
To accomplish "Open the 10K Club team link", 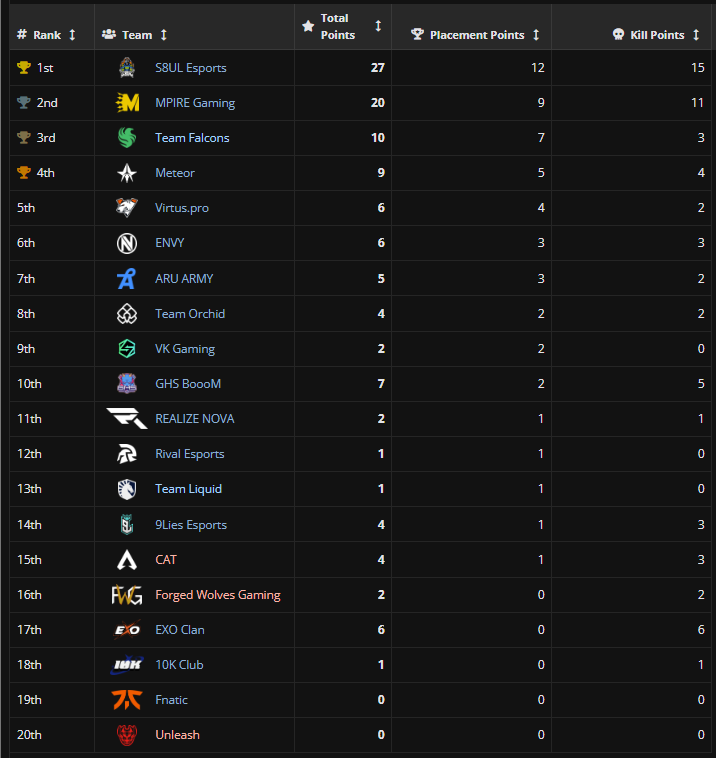I will (179, 665).
